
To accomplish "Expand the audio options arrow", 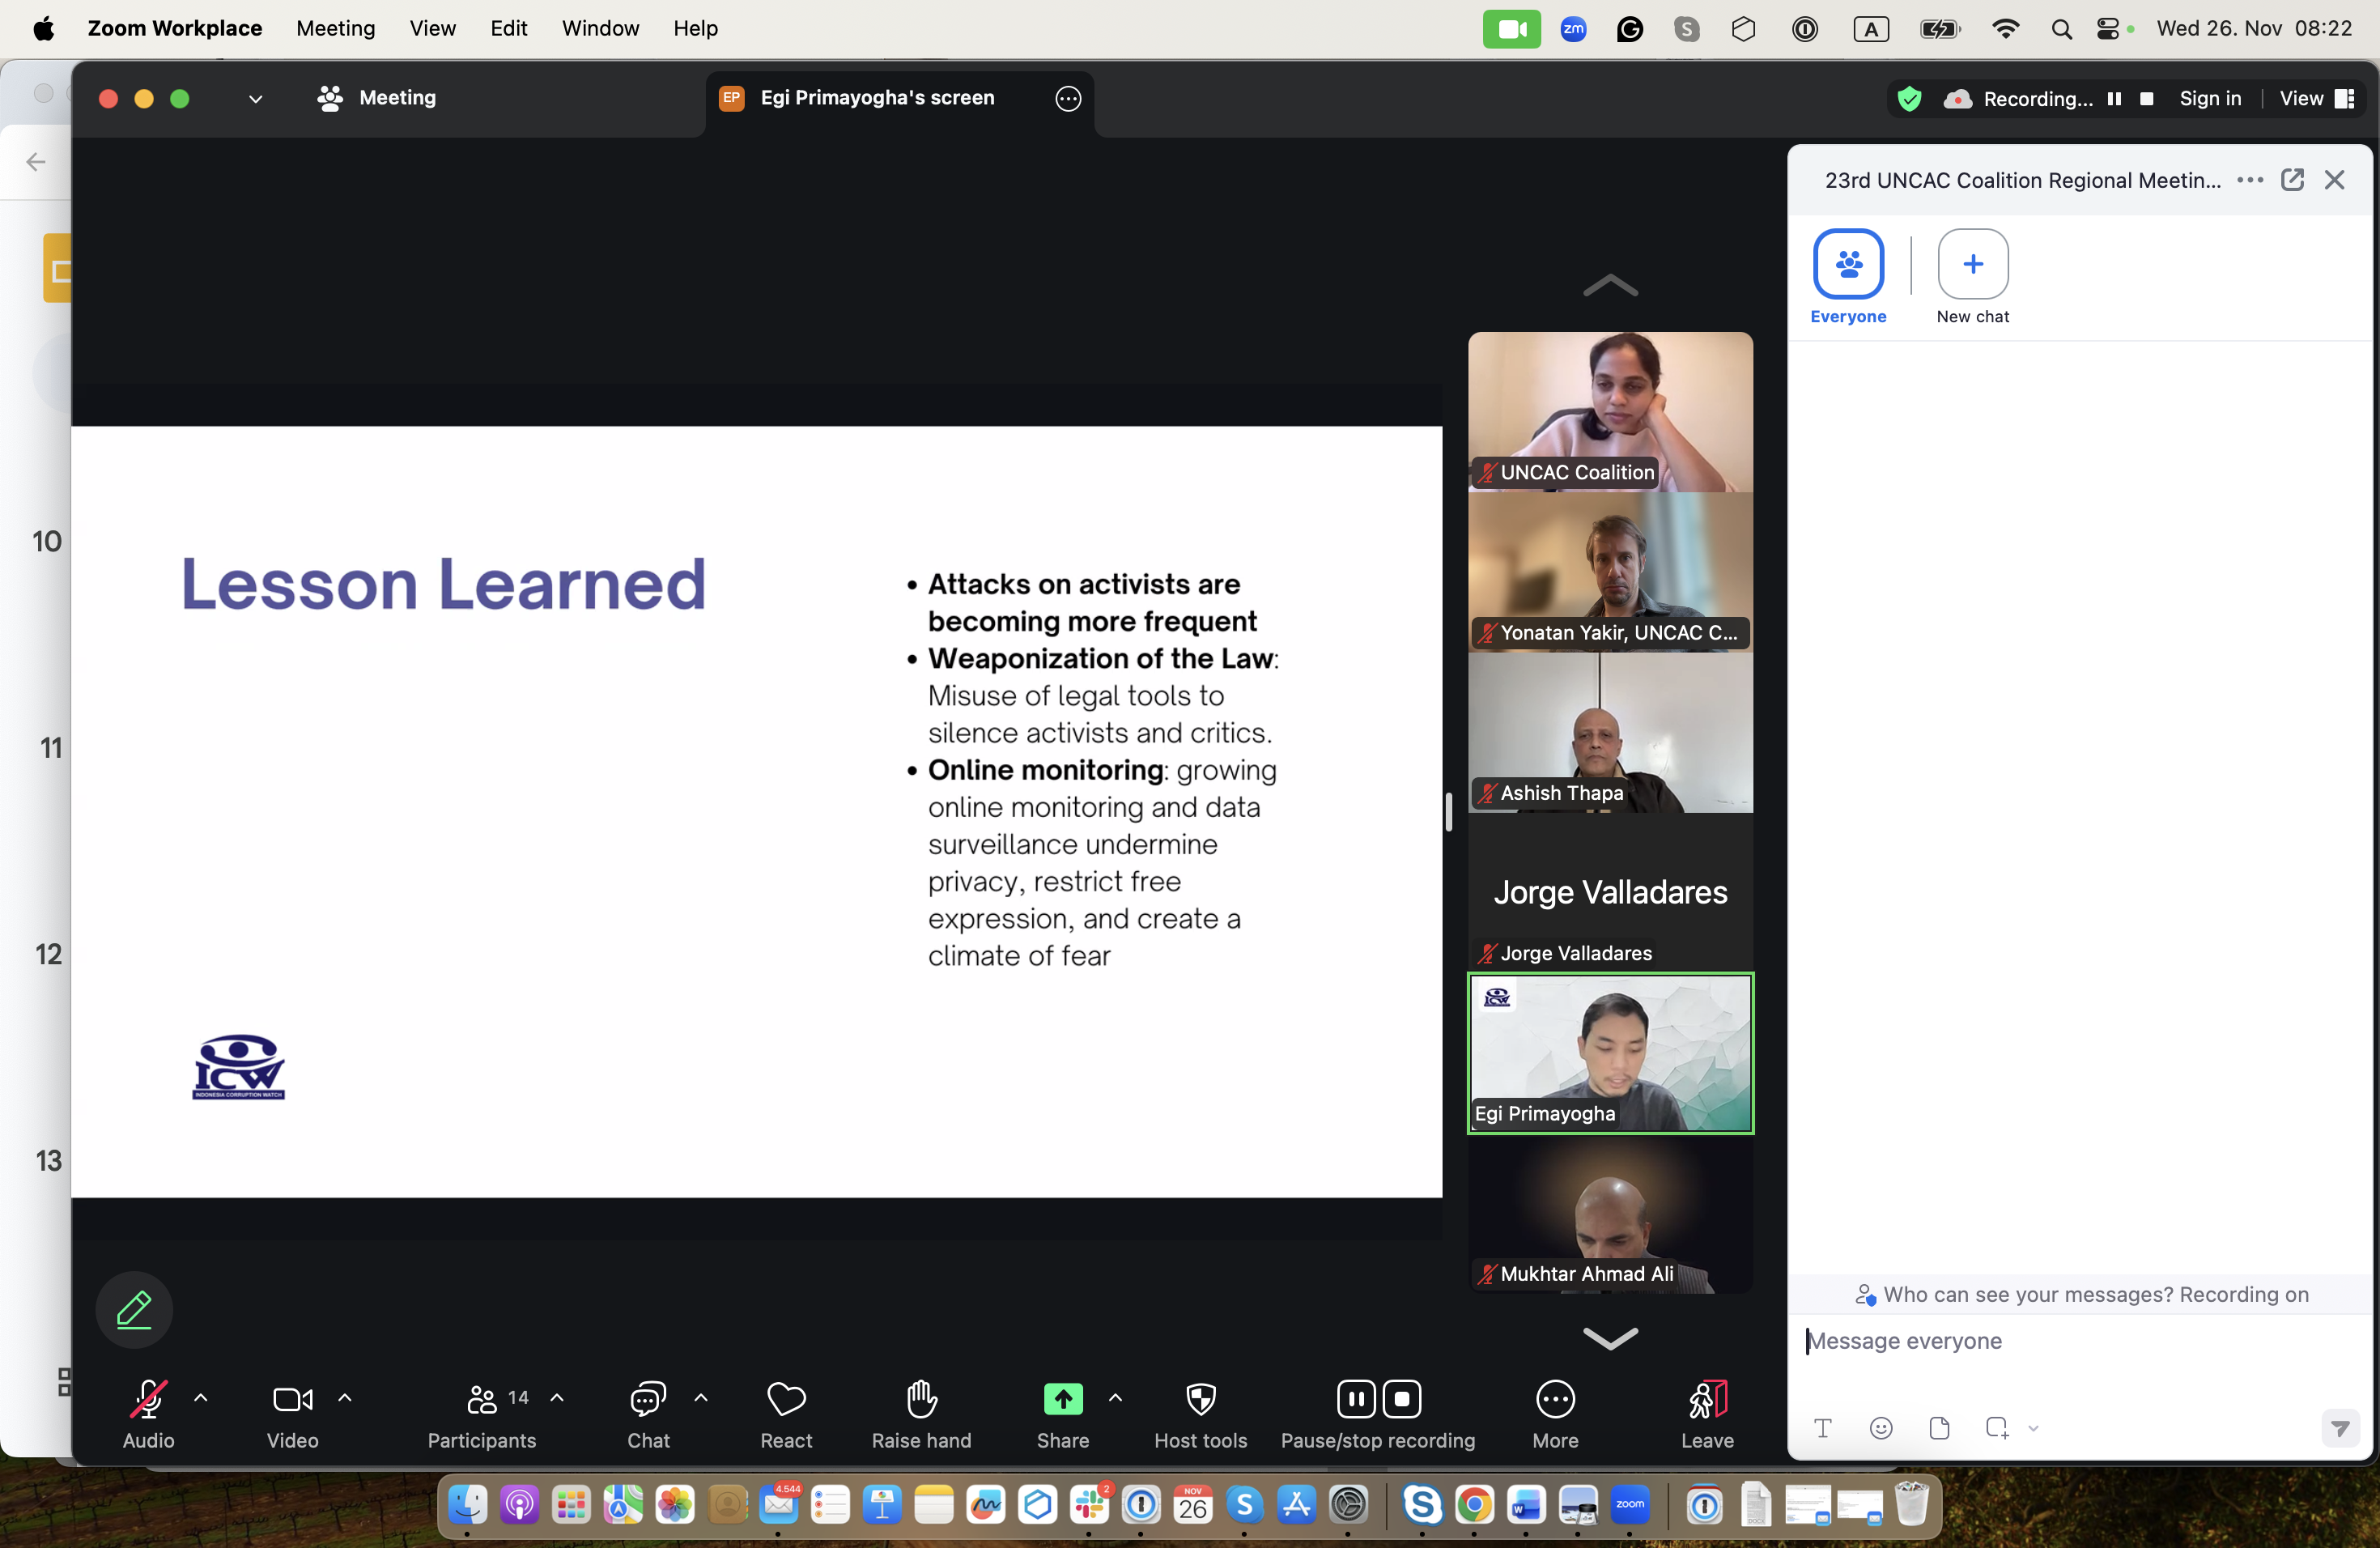I will [201, 1398].
